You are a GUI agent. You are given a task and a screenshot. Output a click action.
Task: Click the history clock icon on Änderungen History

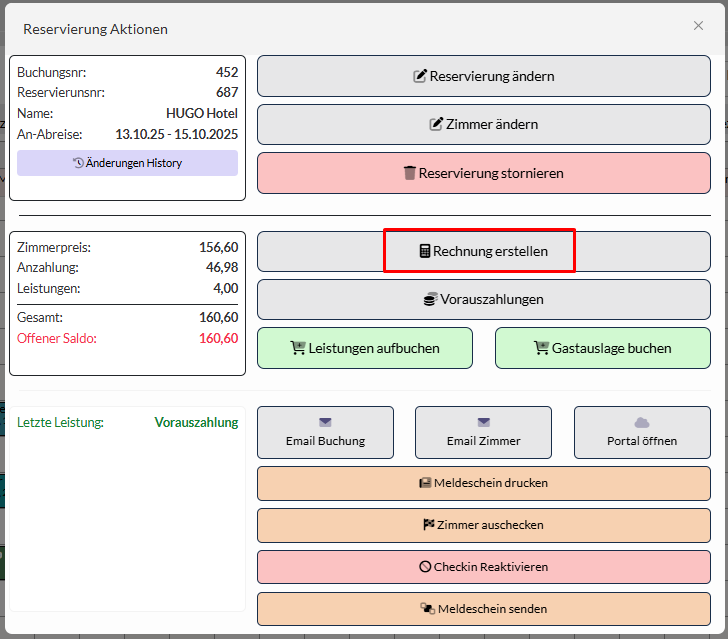click(79, 163)
